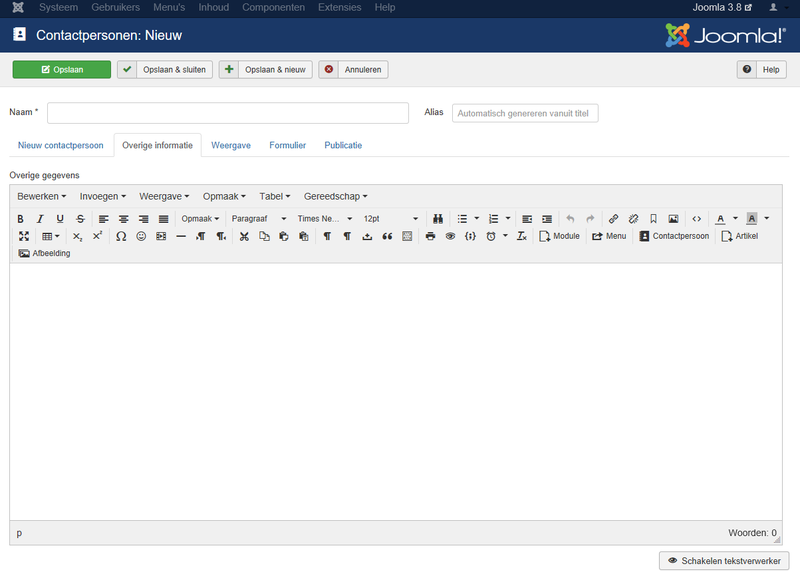The image size is (800, 580).
Task: Apply superscript formatting
Action: coord(97,236)
